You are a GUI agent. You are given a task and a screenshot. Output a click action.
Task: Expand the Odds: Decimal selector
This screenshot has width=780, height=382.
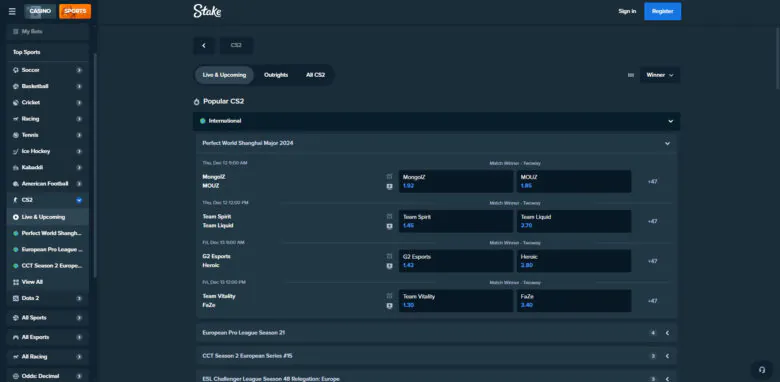click(79, 376)
